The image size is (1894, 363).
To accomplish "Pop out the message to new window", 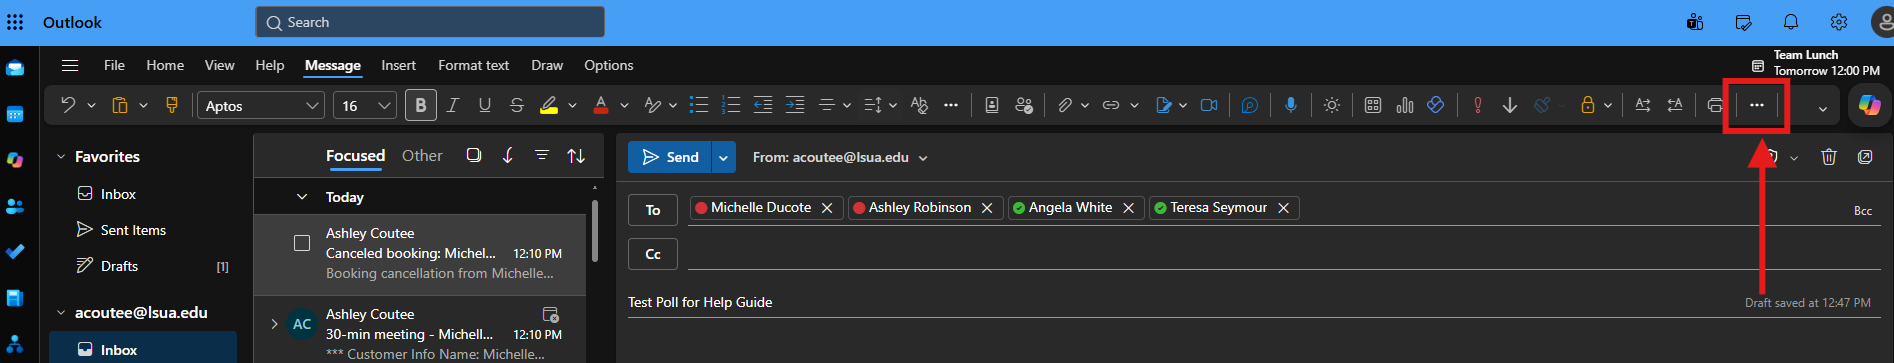I will (x=1865, y=157).
